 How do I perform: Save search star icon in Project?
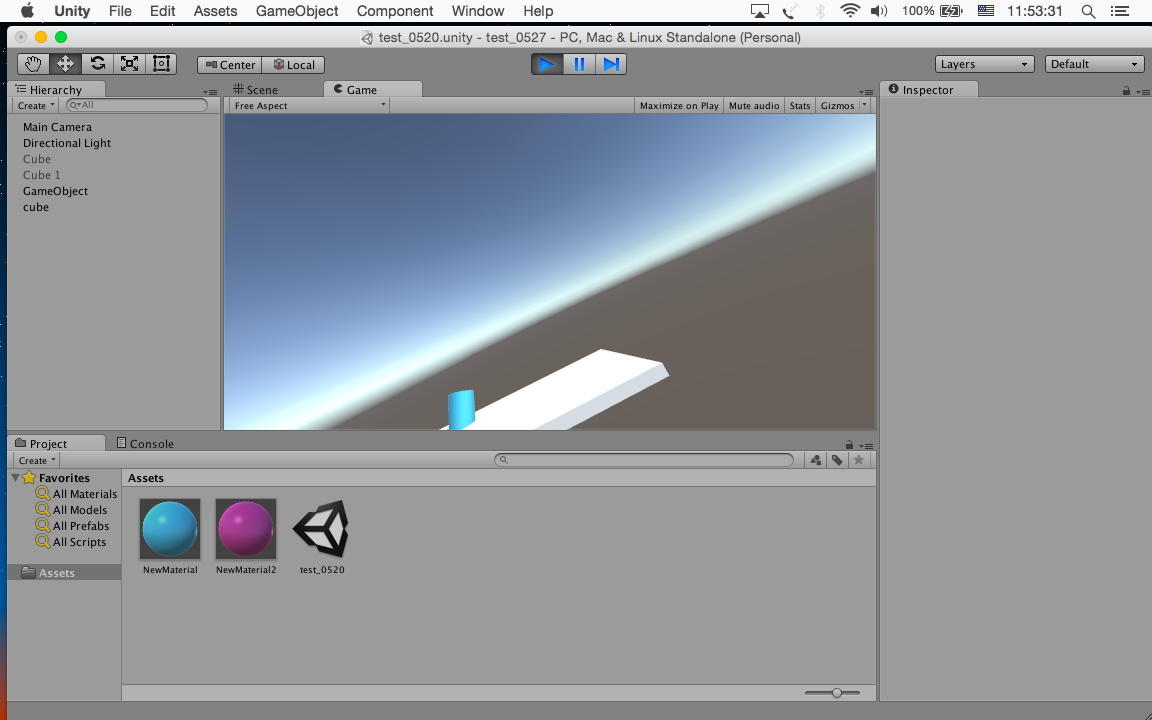tap(858, 460)
